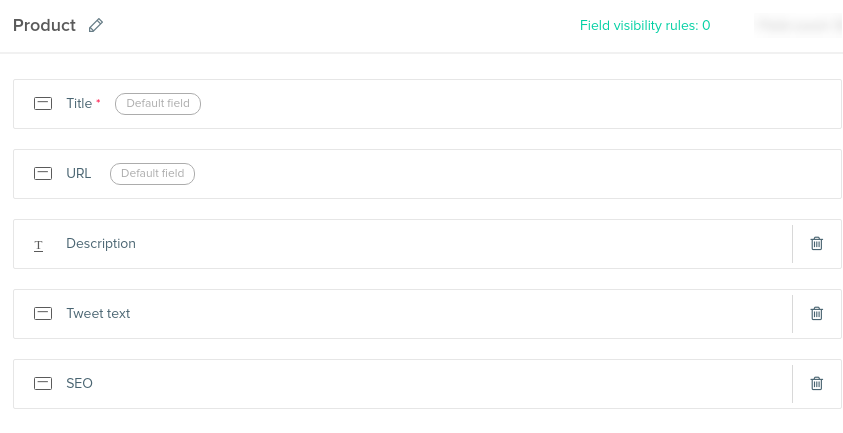843x433 pixels.
Task: Click the field icon next to Tweet text
Action: coord(43,313)
